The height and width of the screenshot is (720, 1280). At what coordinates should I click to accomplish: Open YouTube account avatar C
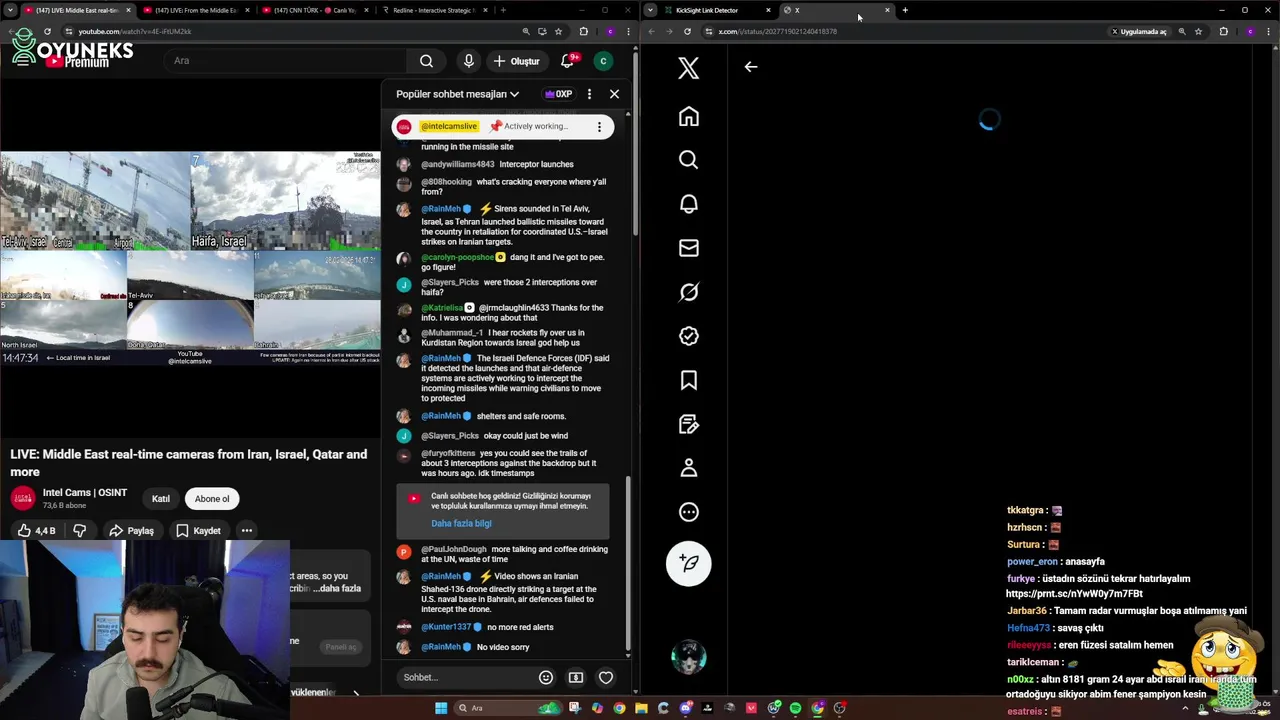click(603, 61)
